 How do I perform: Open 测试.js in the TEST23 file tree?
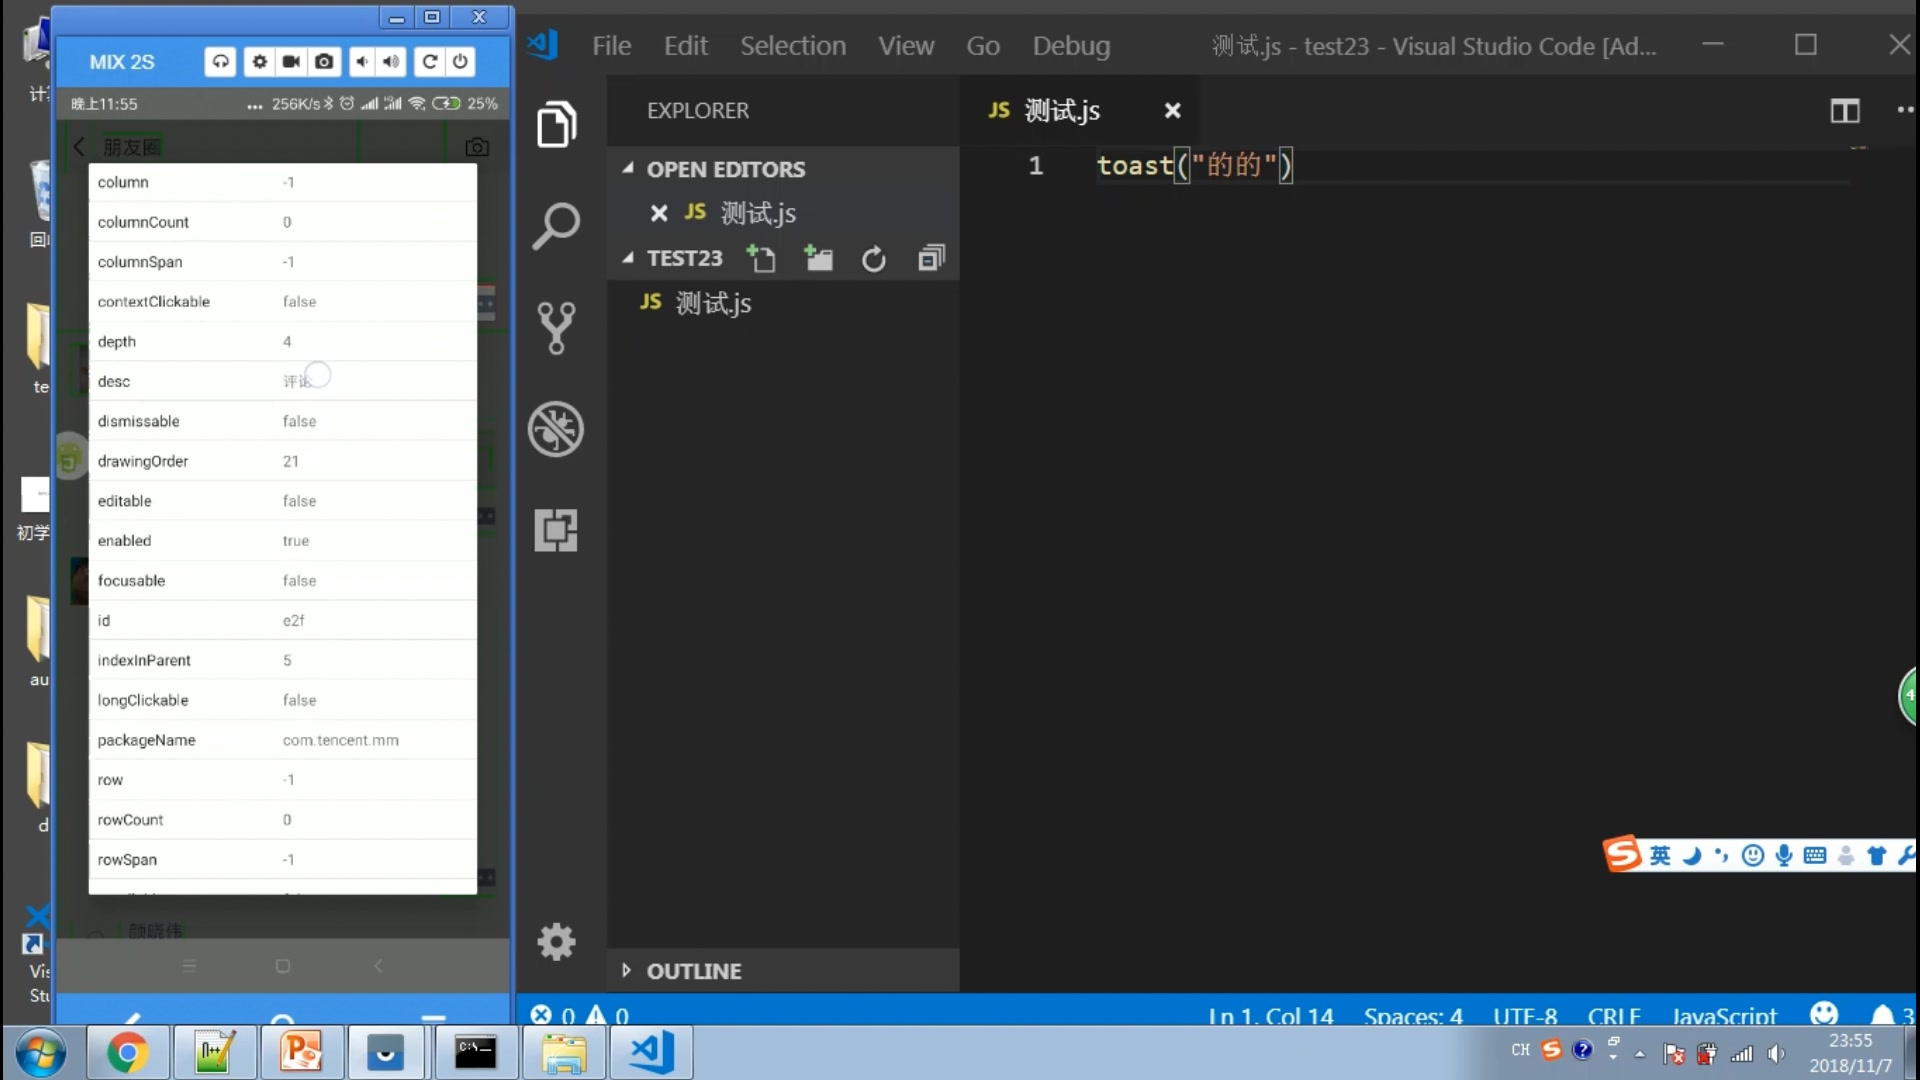pyautogui.click(x=713, y=303)
